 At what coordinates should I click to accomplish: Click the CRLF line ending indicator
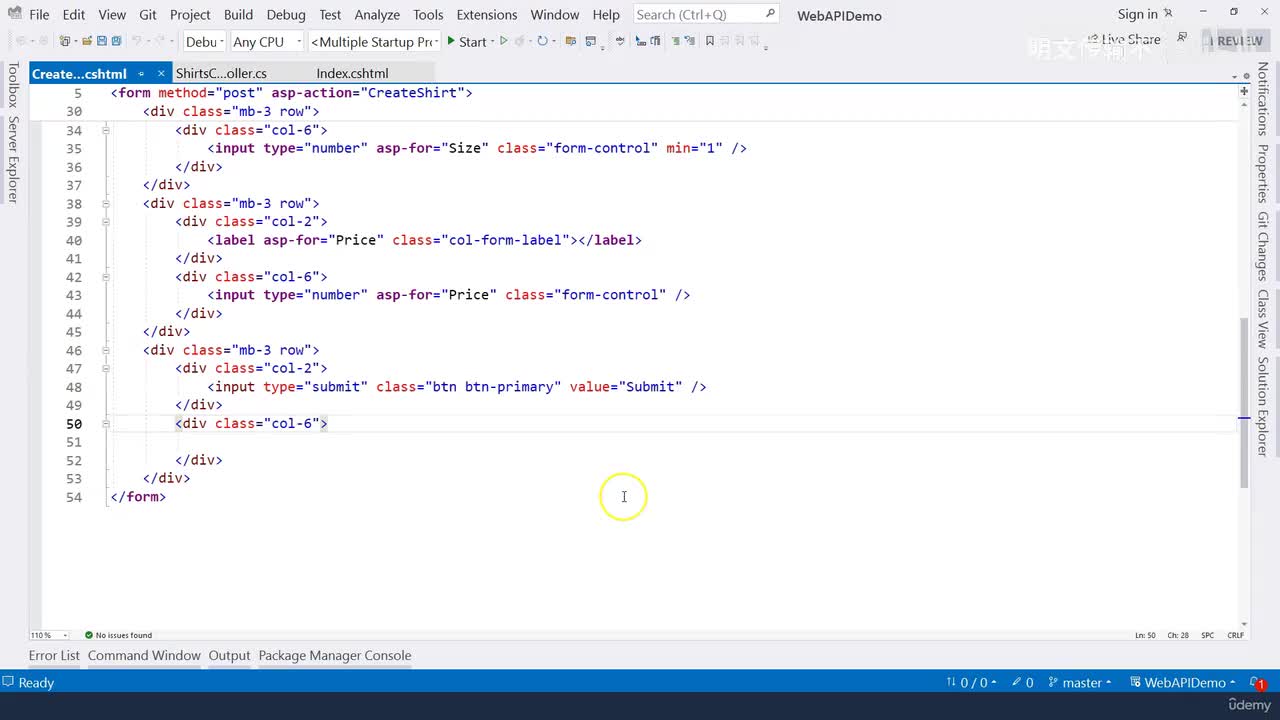click(1236, 635)
